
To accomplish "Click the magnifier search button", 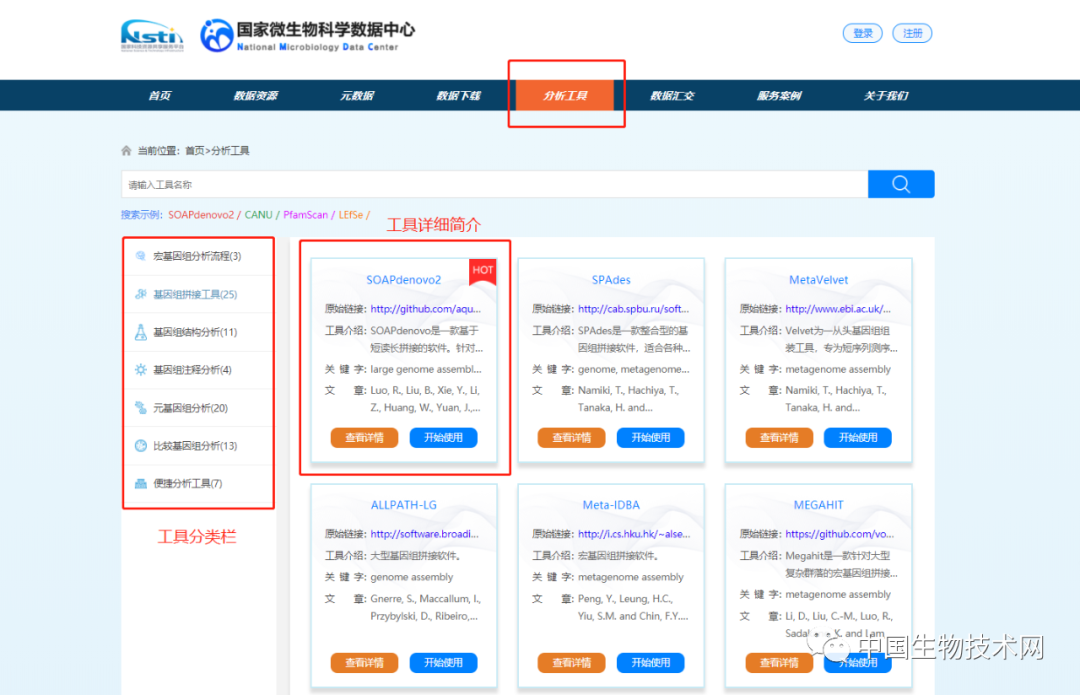I will pyautogui.click(x=901, y=184).
